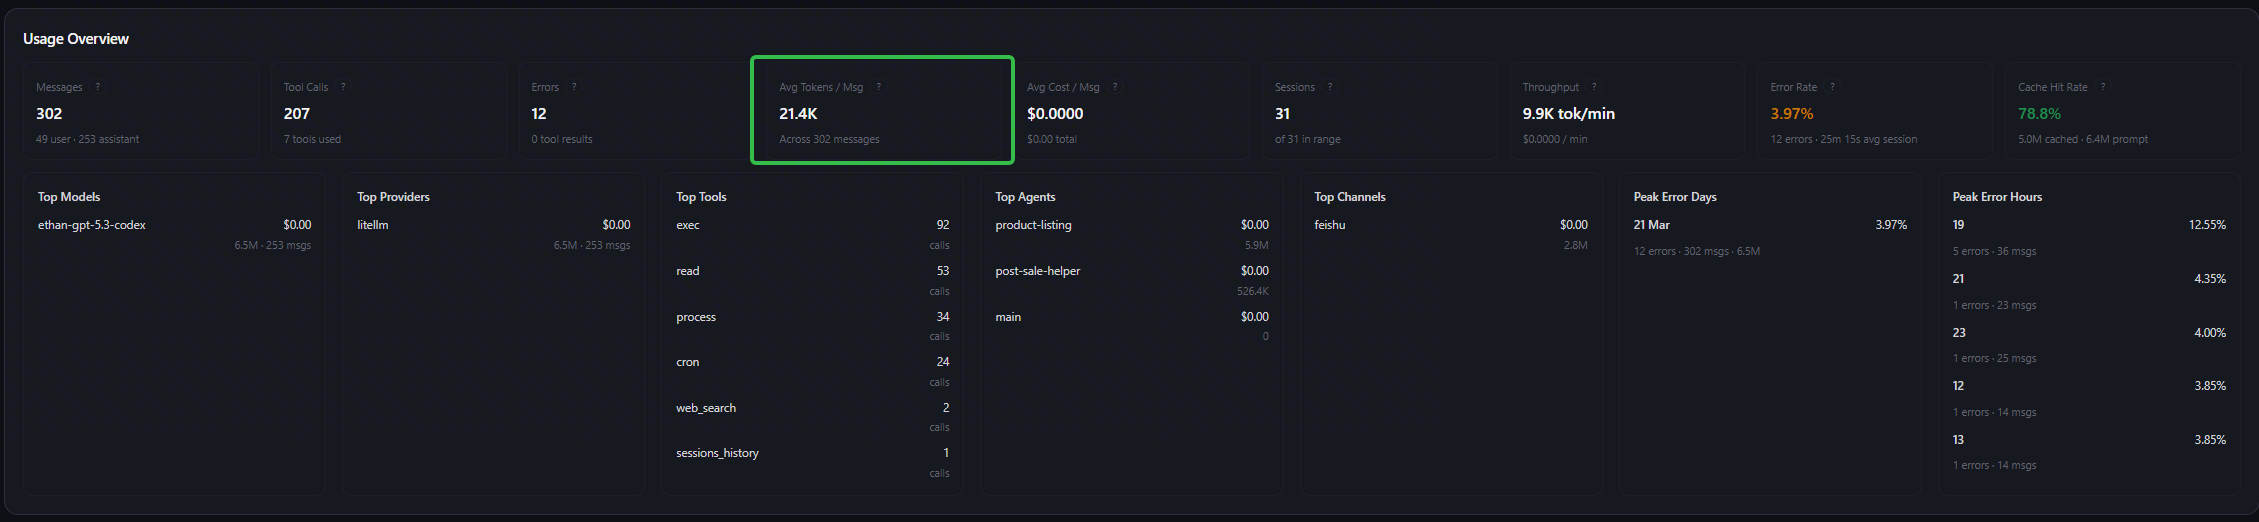Click the web_search tool row
This screenshot has width=2259, height=522.
point(706,408)
